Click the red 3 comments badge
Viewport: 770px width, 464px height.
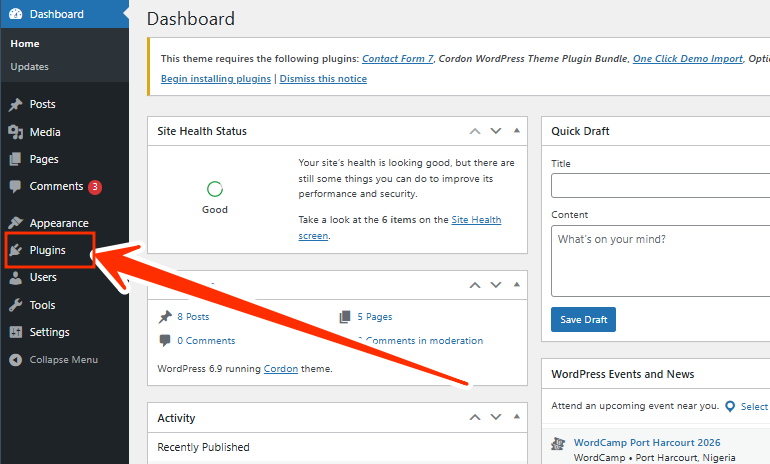pyautogui.click(x=95, y=187)
